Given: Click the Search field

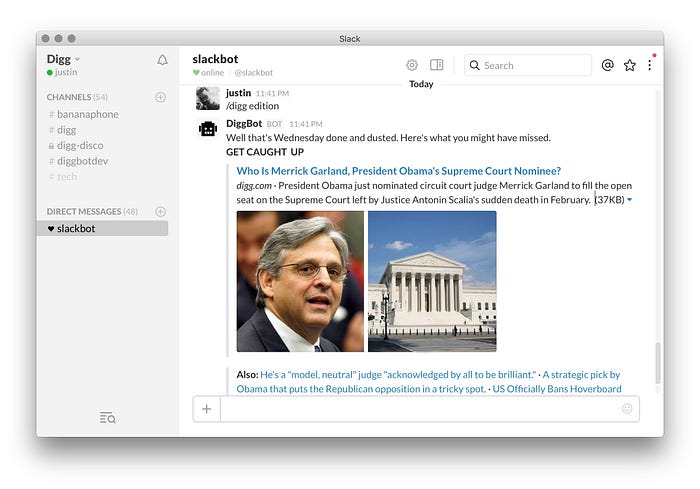Looking at the screenshot, I should [528, 65].
